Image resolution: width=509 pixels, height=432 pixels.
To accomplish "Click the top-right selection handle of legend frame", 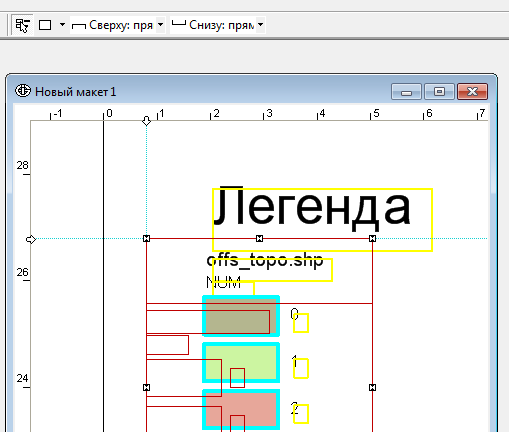I will 372,238.
